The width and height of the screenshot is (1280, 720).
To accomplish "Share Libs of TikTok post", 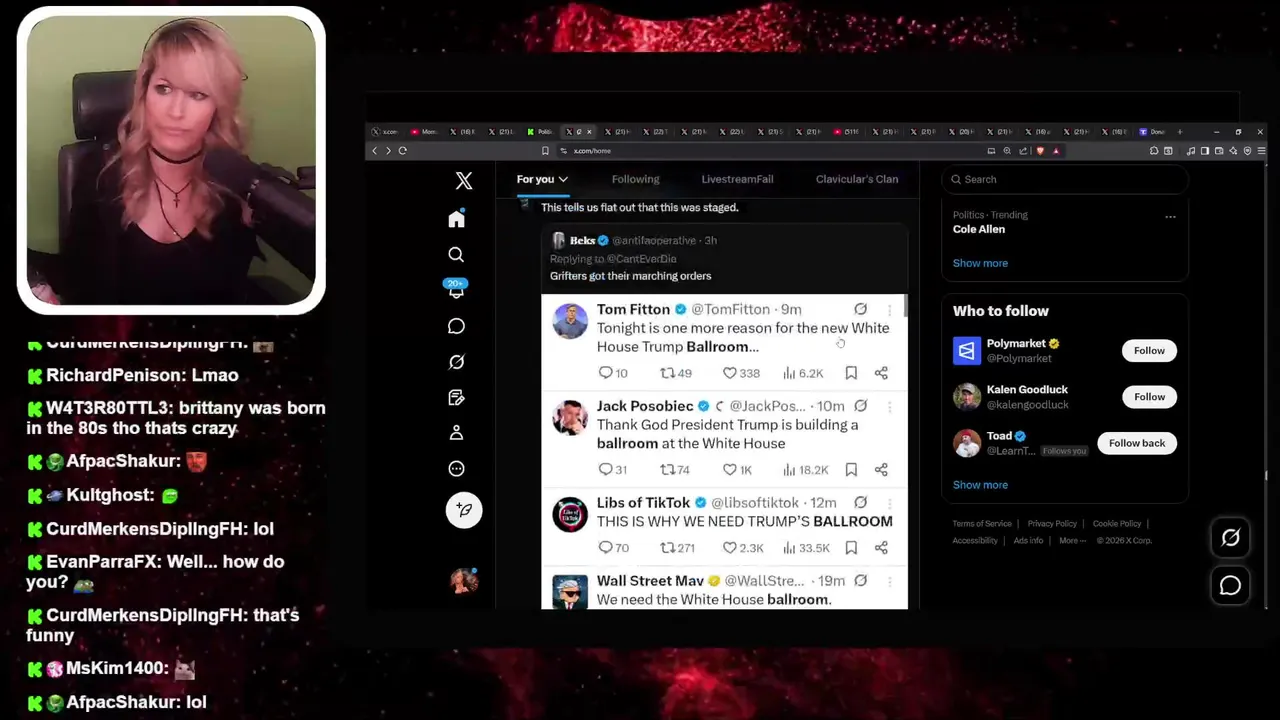I will tap(881, 548).
